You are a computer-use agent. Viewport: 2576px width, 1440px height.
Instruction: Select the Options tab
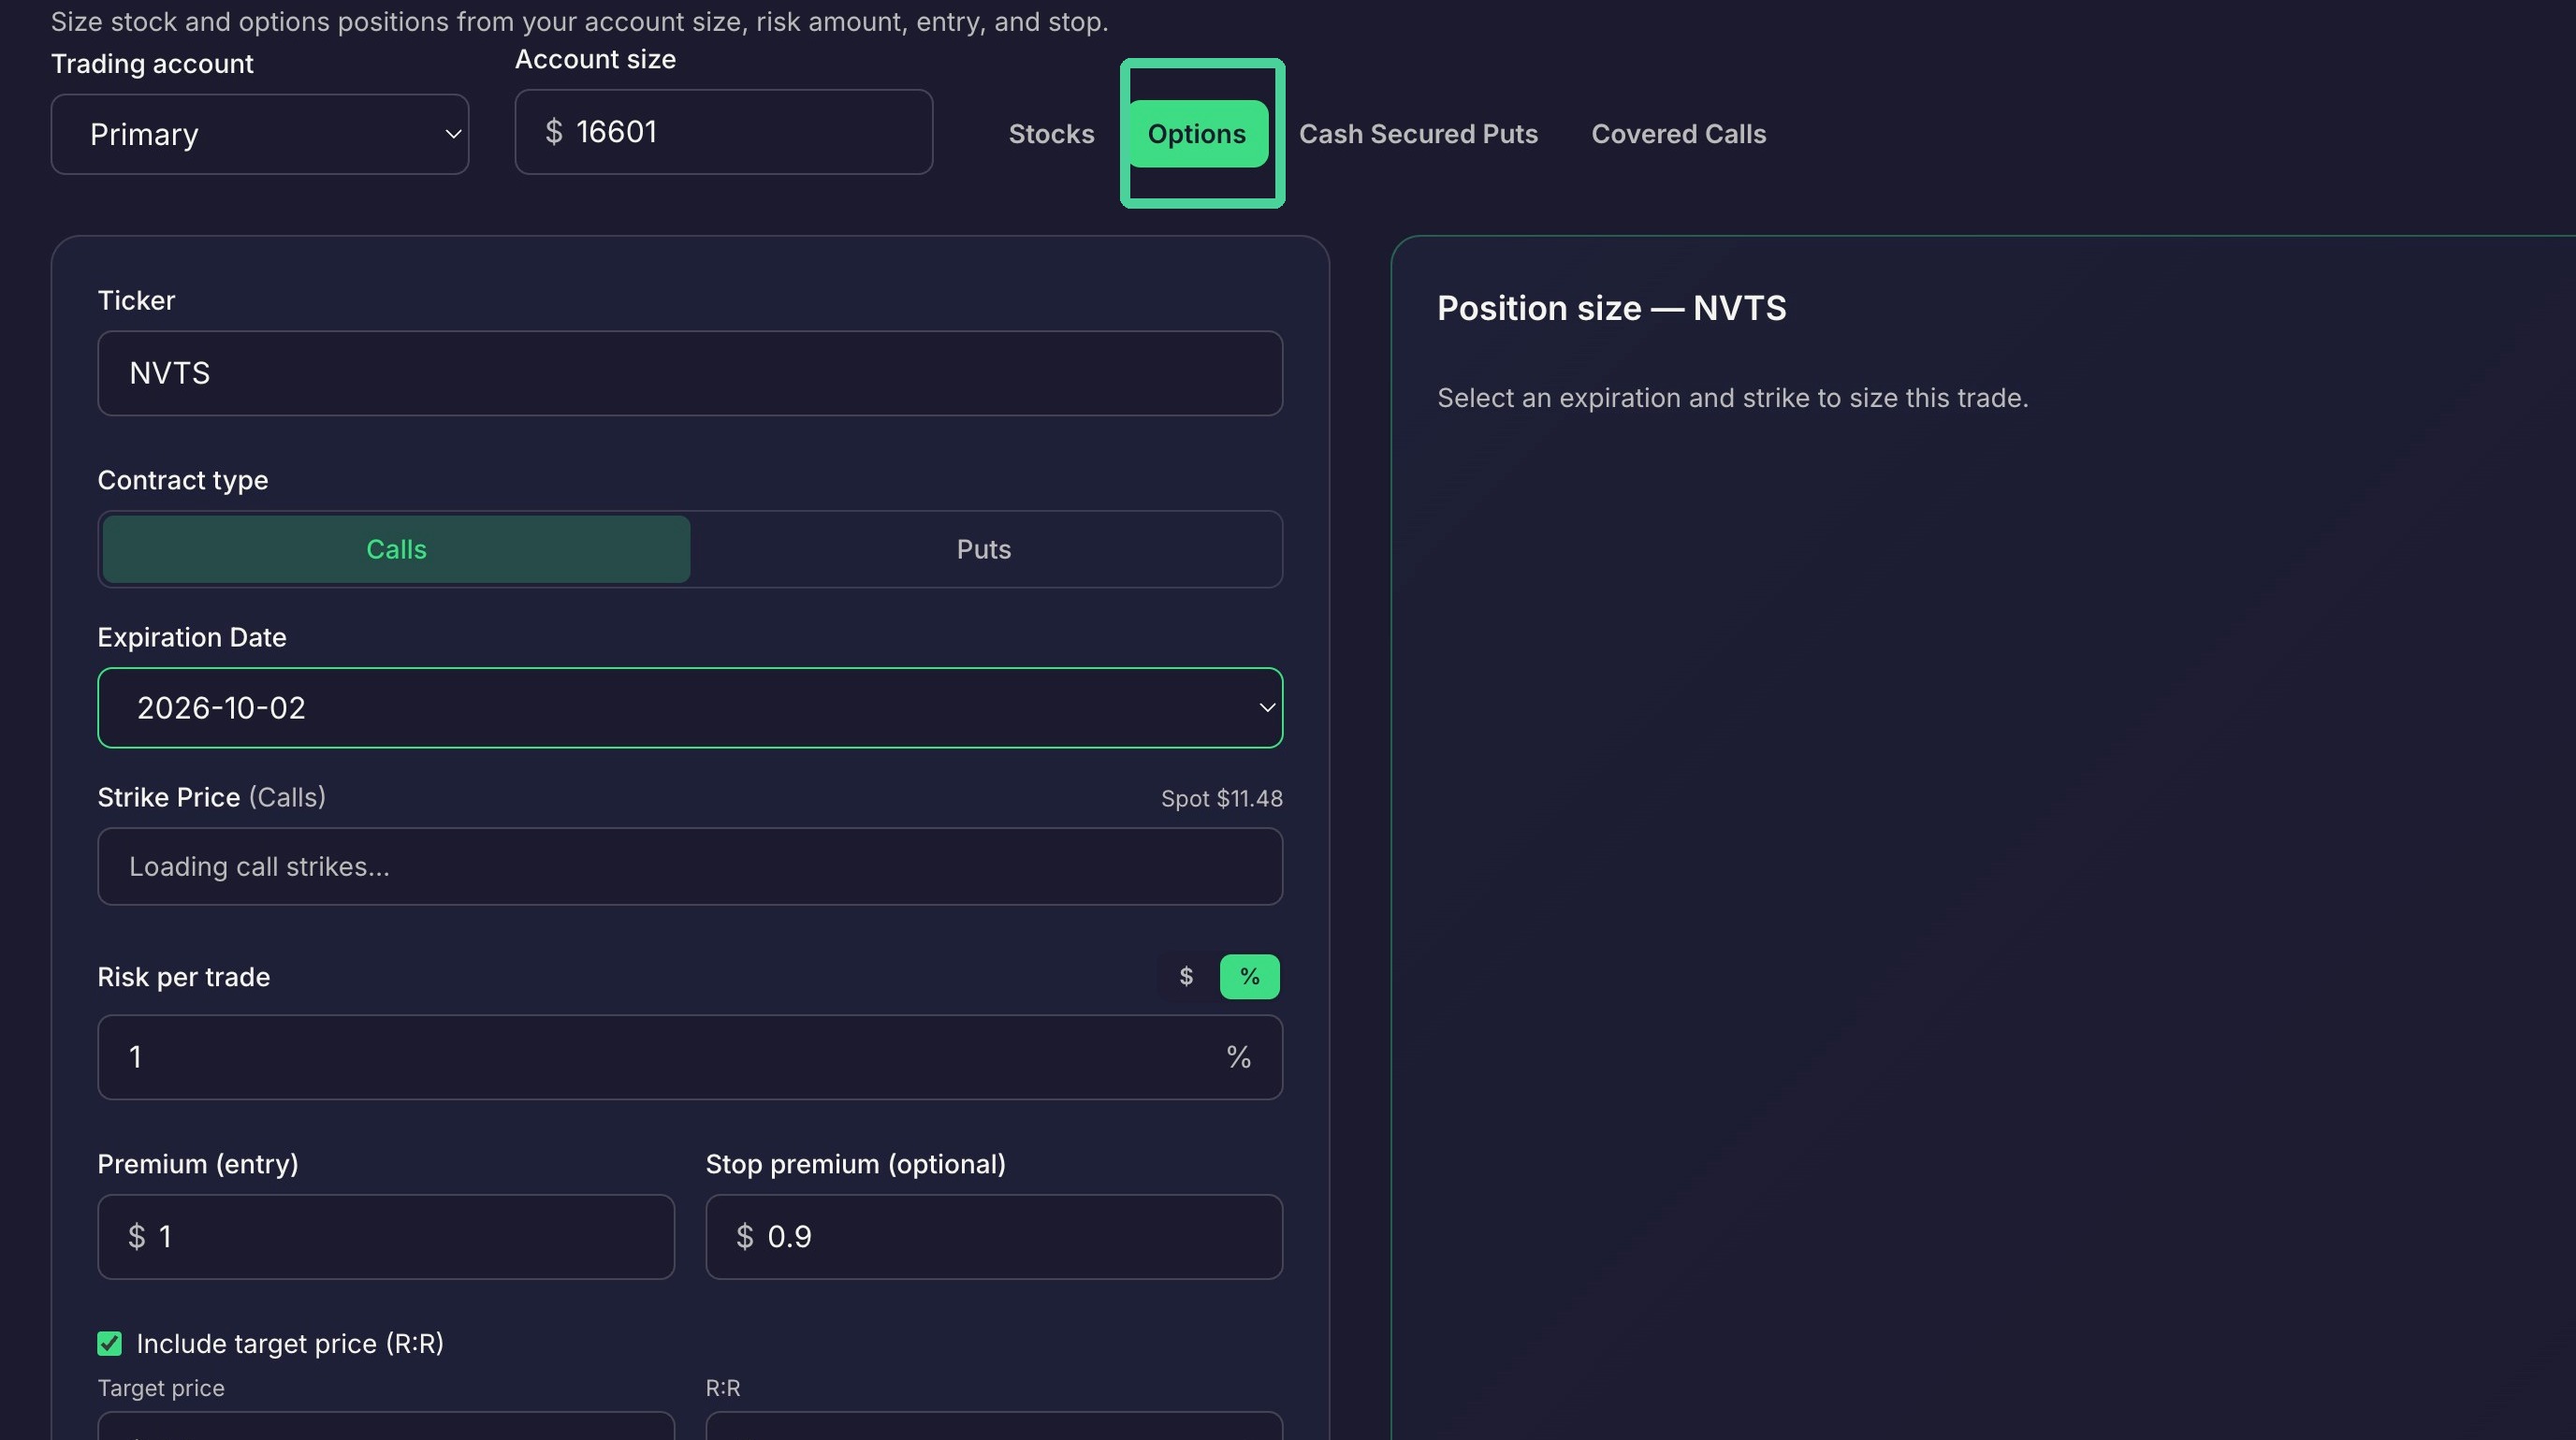1197,134
